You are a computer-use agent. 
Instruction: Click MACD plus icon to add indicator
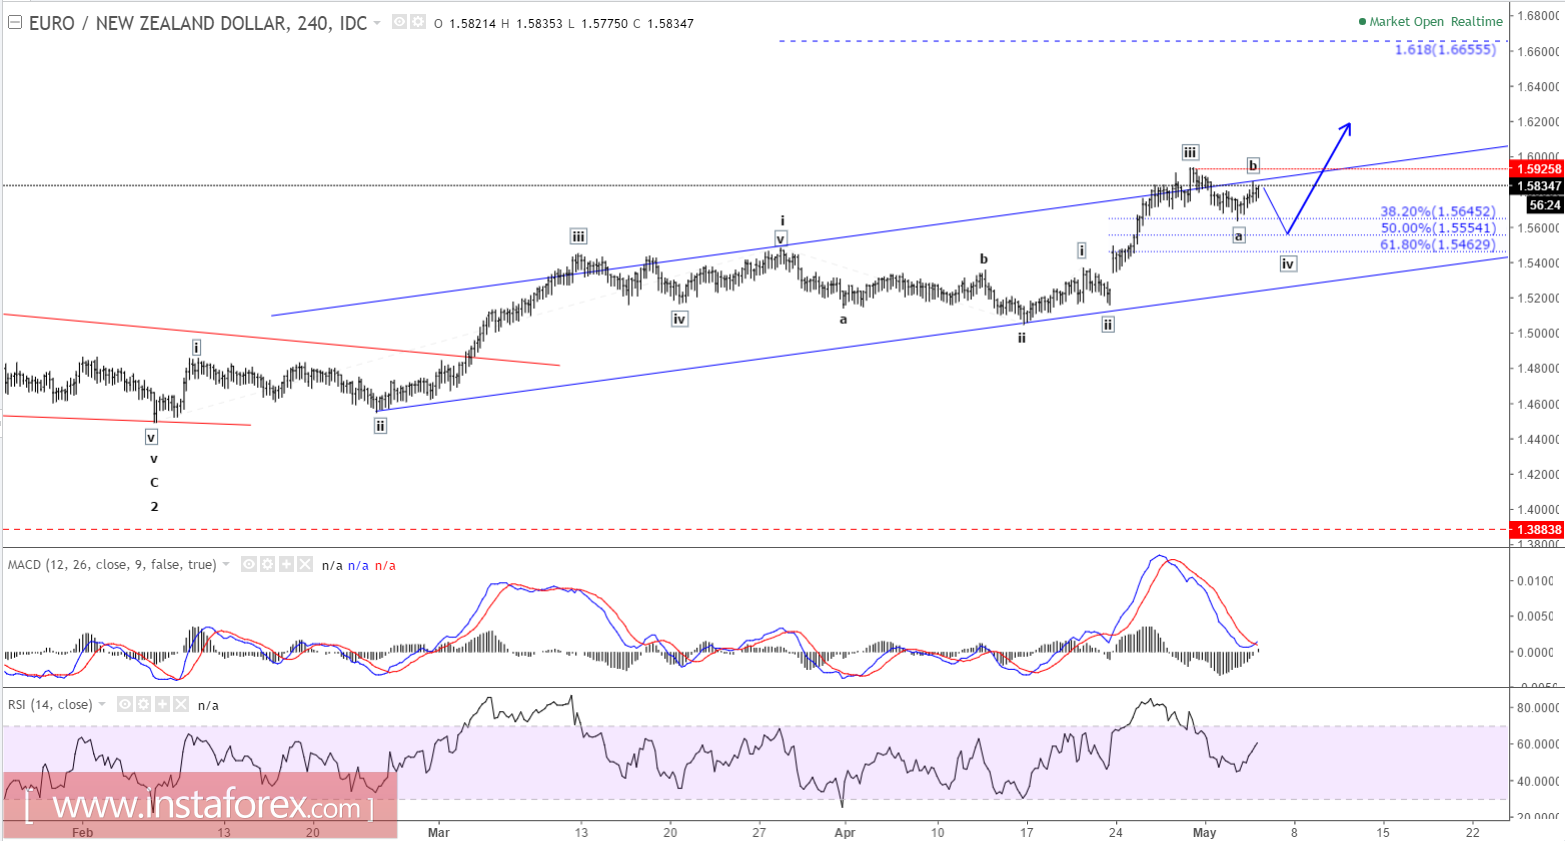pyautogui.click(x=286, y=564)
